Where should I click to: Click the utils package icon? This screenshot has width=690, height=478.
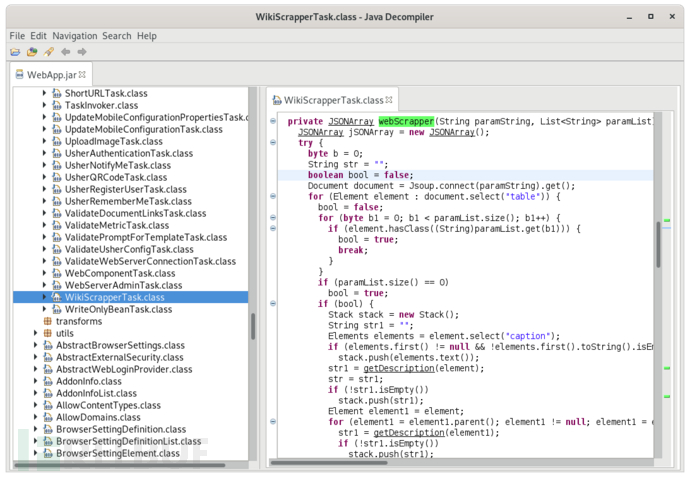[x=48, y=333]
